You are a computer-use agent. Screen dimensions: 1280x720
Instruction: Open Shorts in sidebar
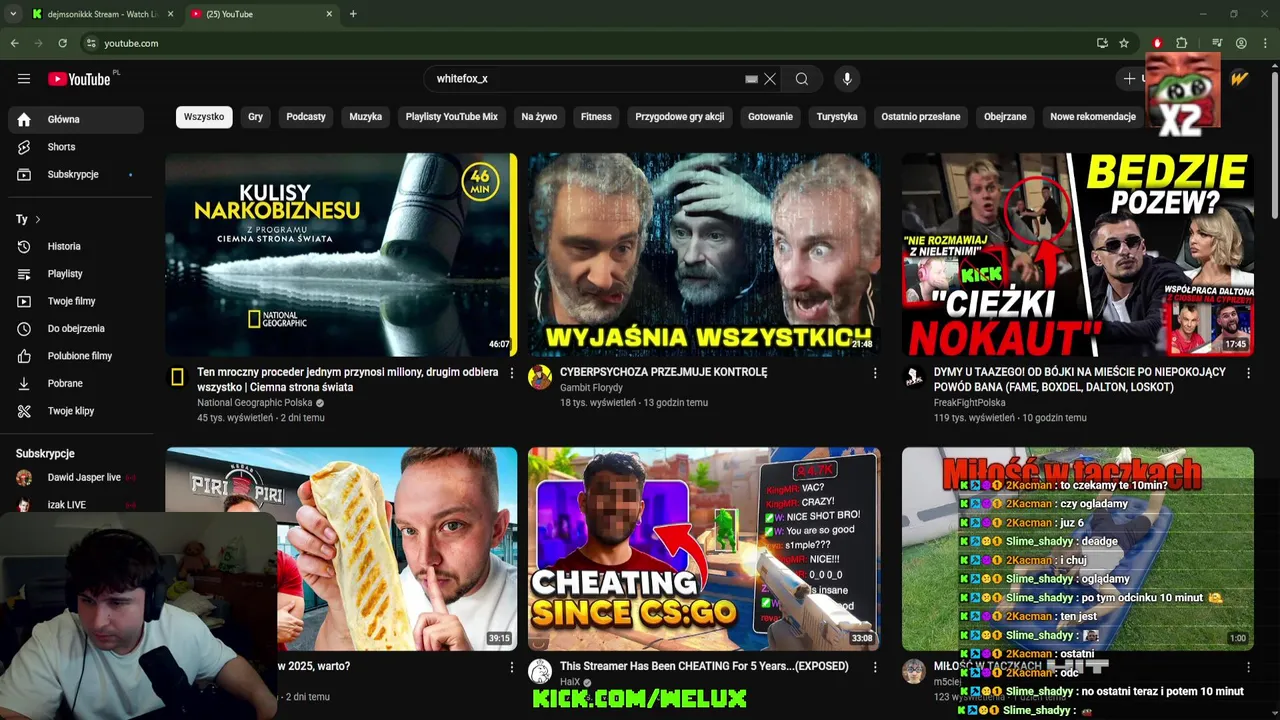click(76, 147)
